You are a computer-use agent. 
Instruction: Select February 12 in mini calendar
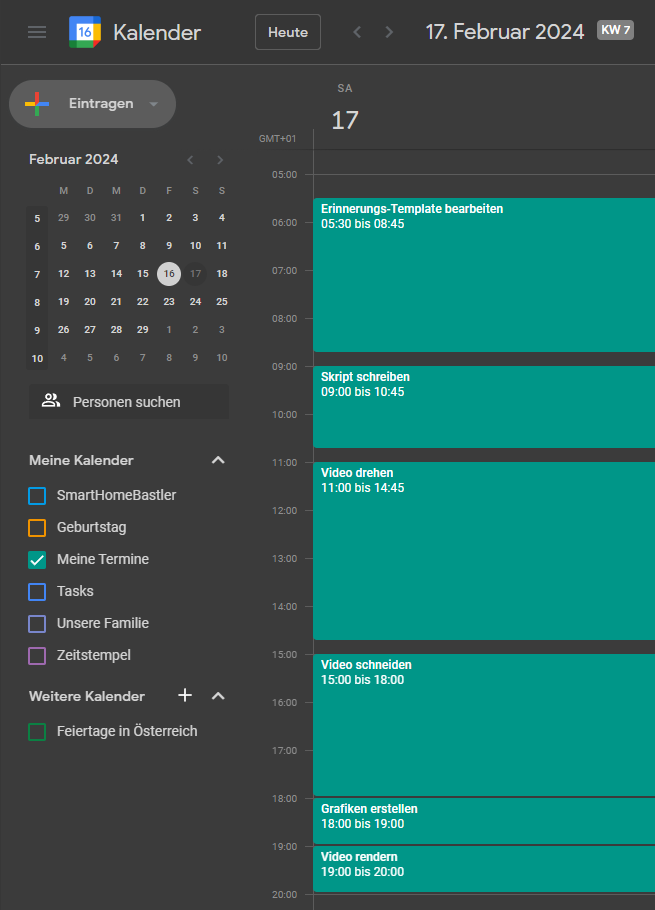click(64, 273)
